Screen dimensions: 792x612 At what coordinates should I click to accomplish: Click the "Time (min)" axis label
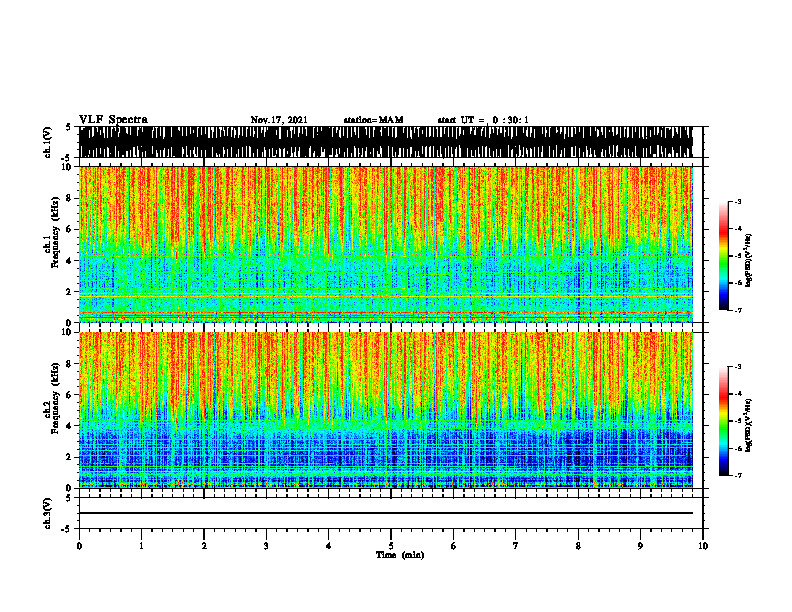click(x=400, y=555)
